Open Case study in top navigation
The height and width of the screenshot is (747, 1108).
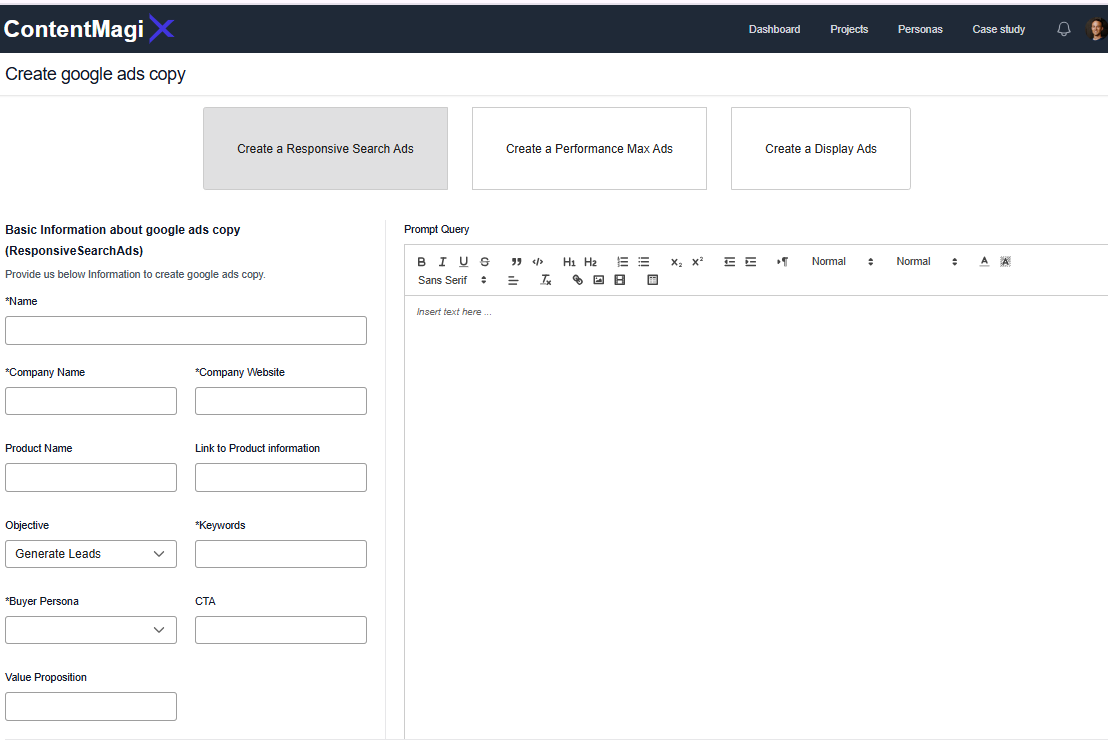coord(998,29)
